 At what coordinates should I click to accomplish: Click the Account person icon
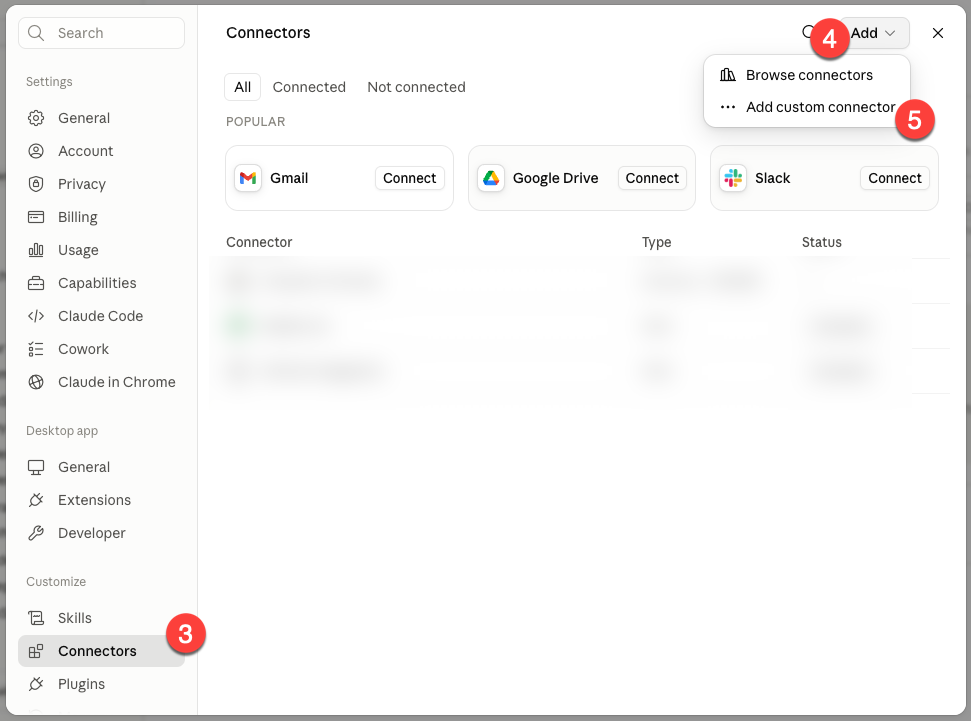click(x=36, y=151)
